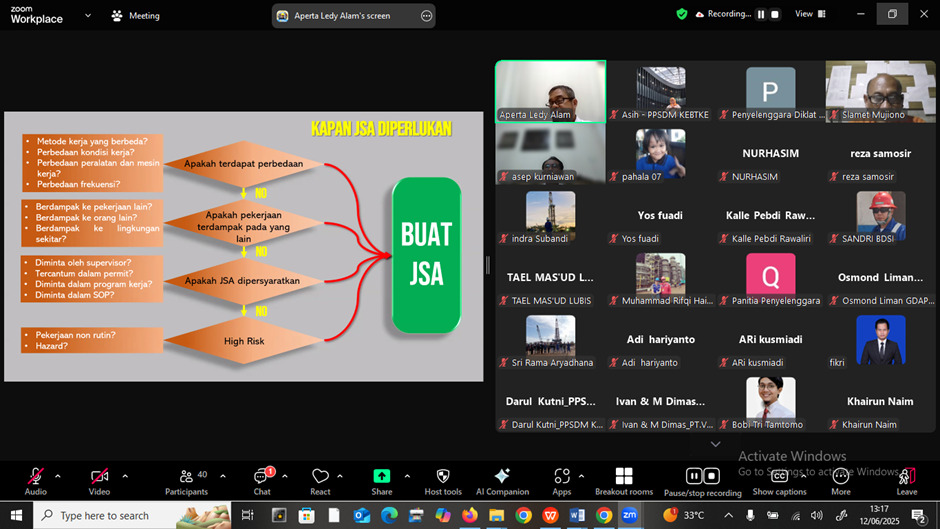Stop recording from top bar
The image size is (940, 529).
tap(775, 14)
